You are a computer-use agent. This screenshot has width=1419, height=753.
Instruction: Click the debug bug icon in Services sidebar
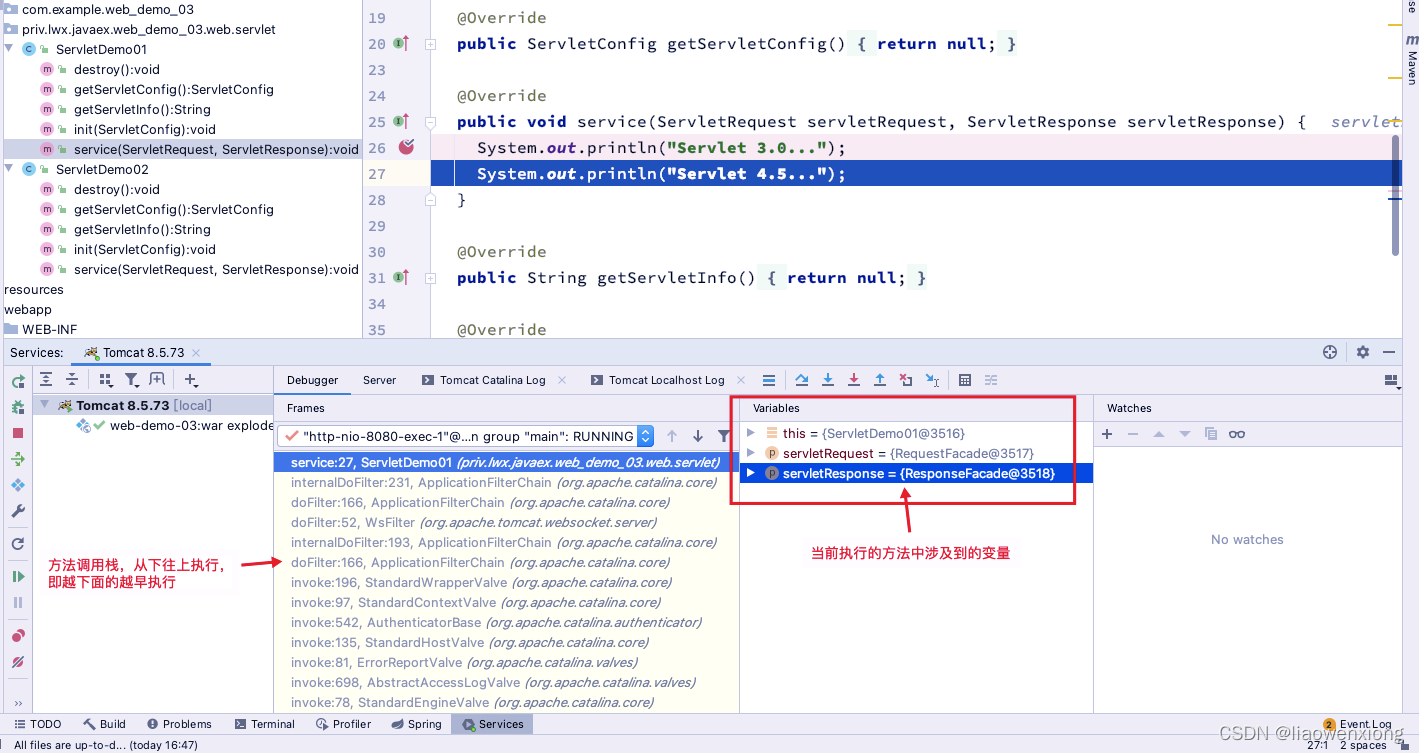pyautogui.click(x=18, y=407)
